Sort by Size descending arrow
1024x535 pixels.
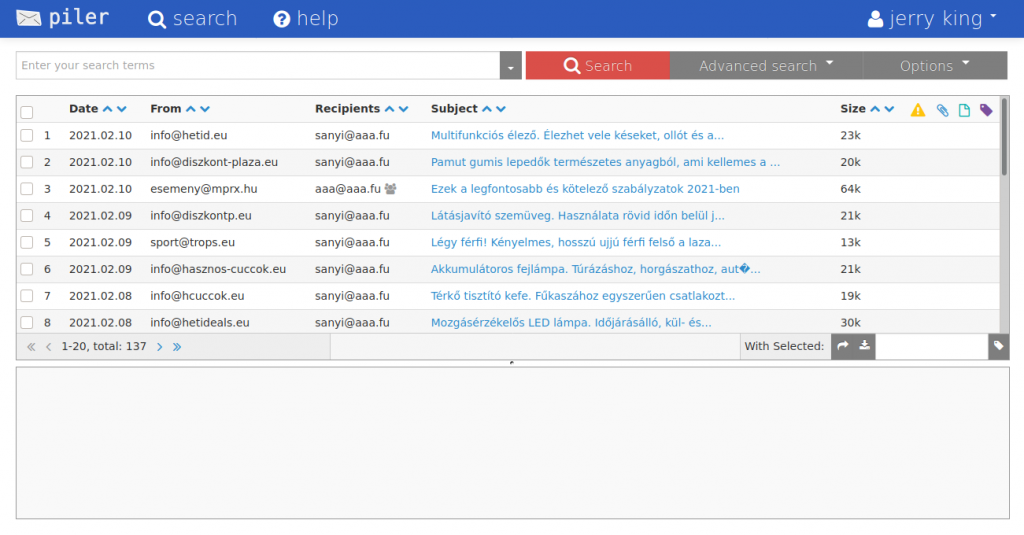[889, 109]
